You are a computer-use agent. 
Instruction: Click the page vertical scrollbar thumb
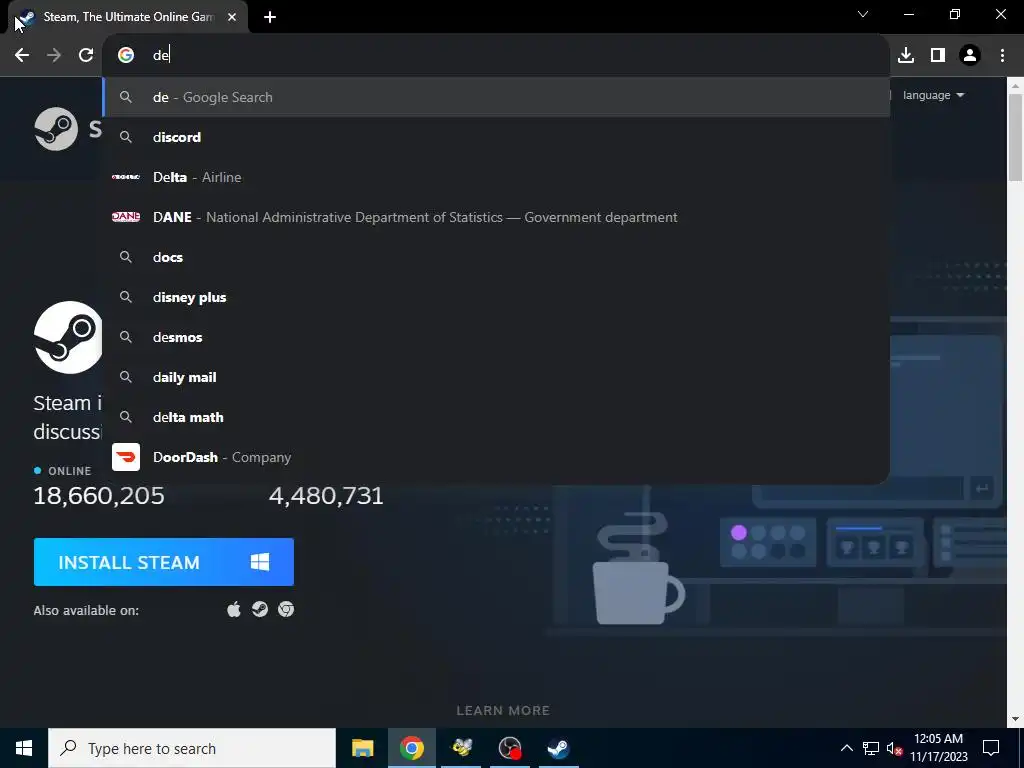pos(1016,137)
